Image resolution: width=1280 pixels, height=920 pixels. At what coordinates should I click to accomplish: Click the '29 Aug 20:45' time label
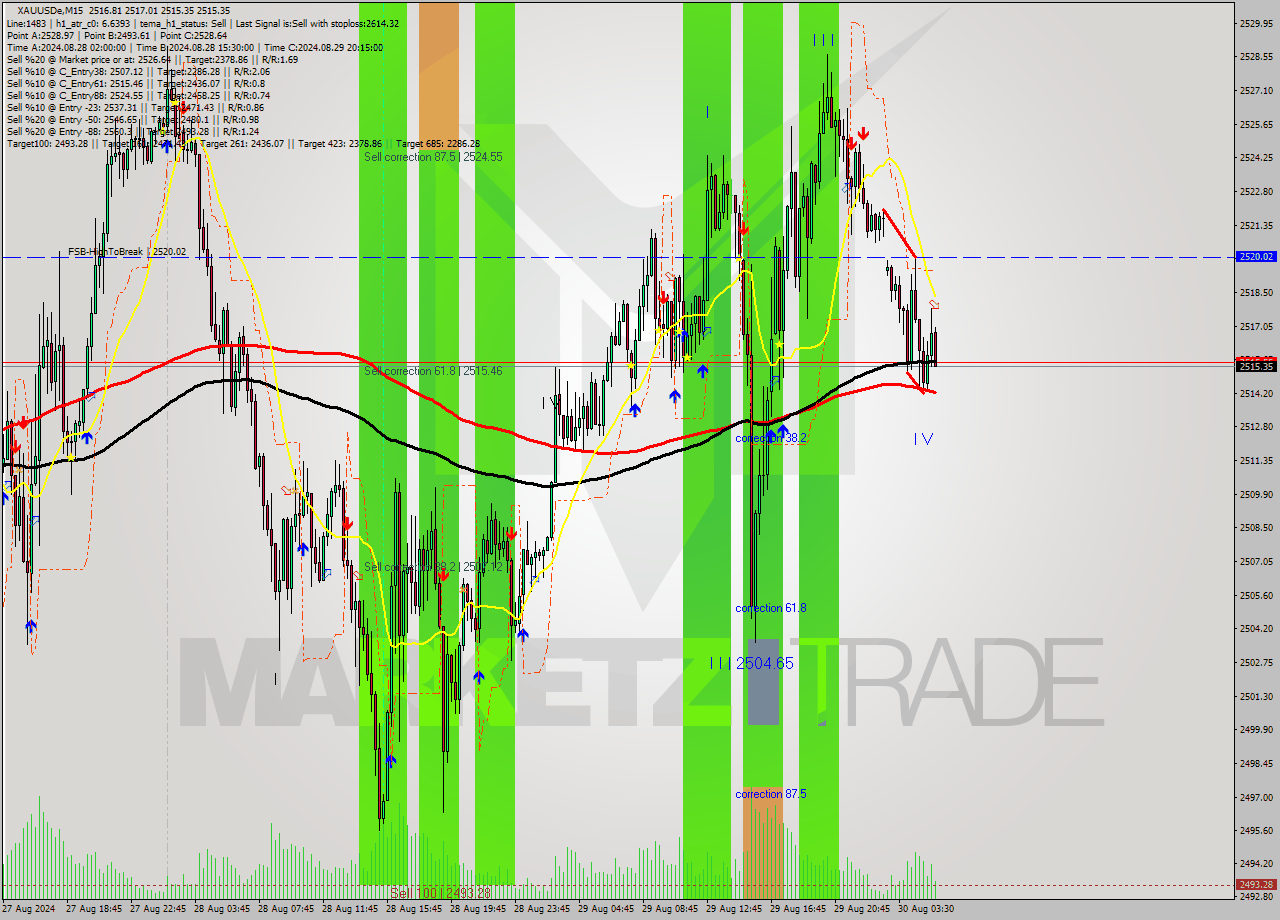(861, 909)
